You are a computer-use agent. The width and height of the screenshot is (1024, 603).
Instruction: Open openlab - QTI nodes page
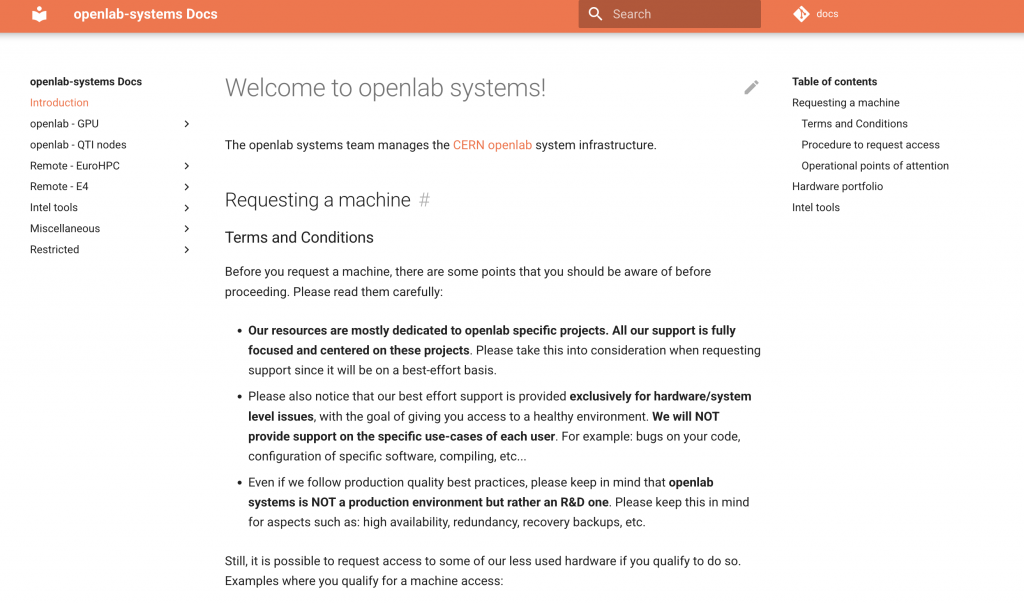click(x=78, y=144)
